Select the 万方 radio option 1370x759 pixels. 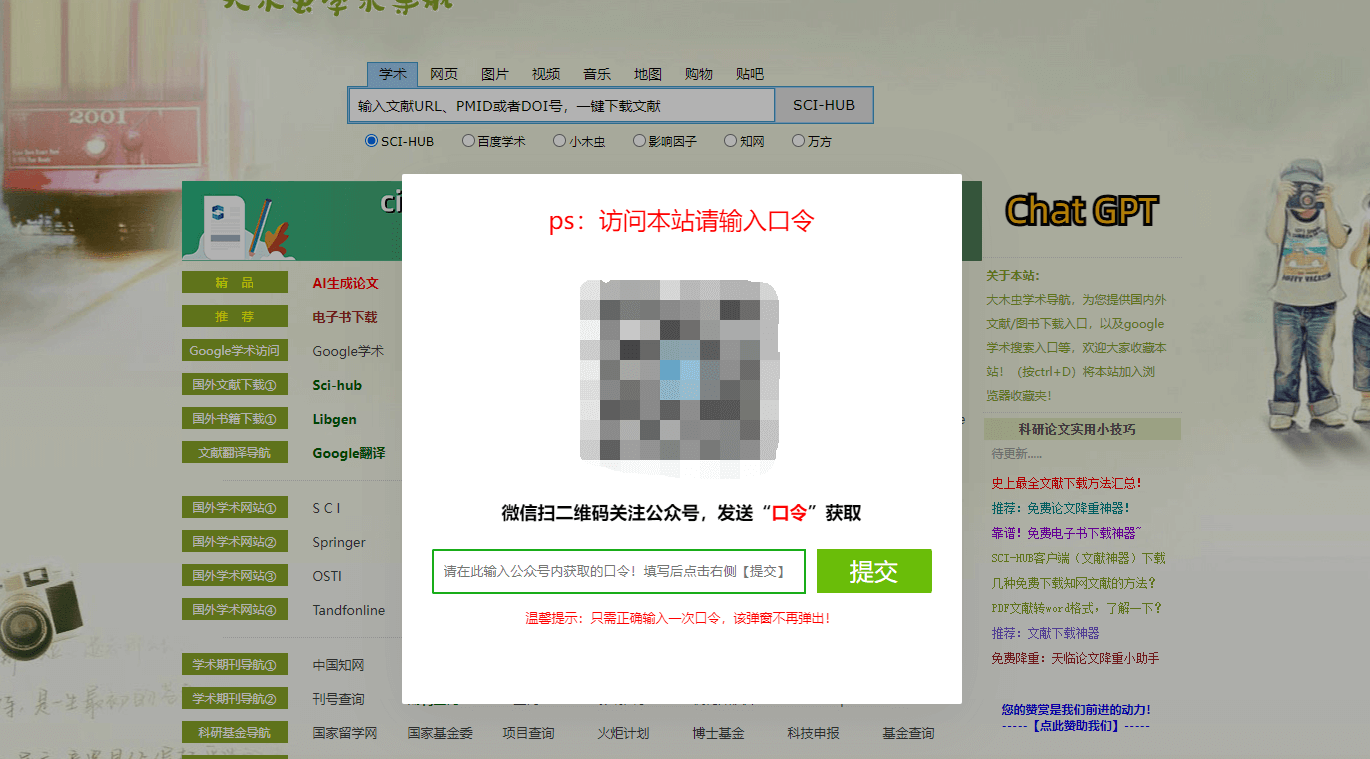pos(798,141)
